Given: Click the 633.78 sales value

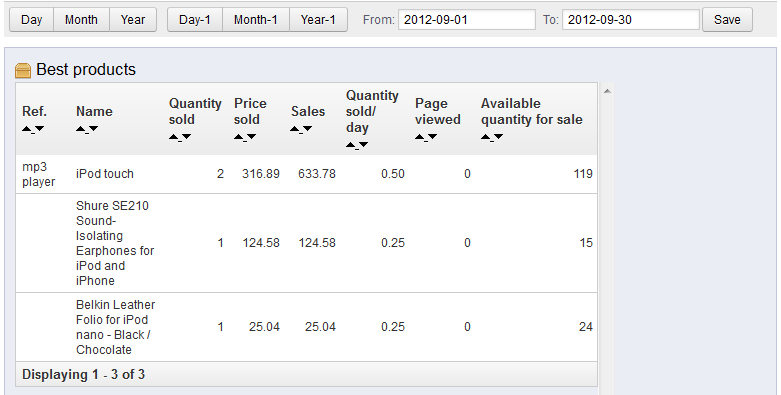Looking at the screenshot, I should pos(317,174).
